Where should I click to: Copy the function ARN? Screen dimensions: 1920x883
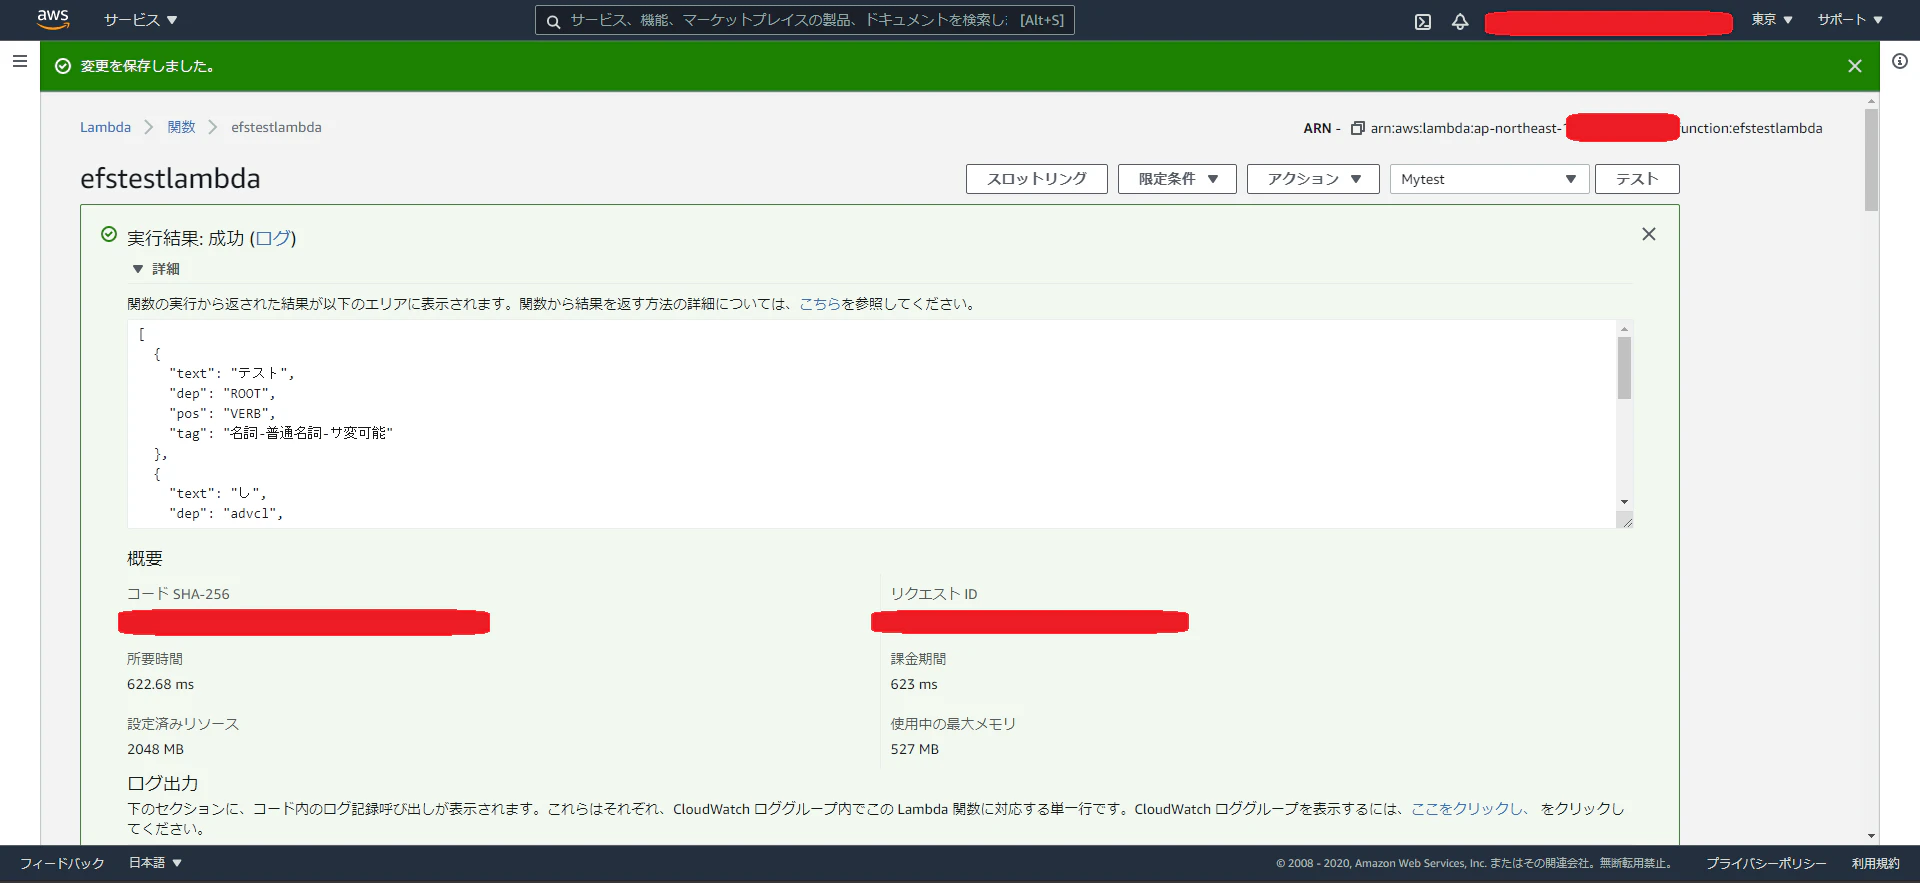(1358, 128)
